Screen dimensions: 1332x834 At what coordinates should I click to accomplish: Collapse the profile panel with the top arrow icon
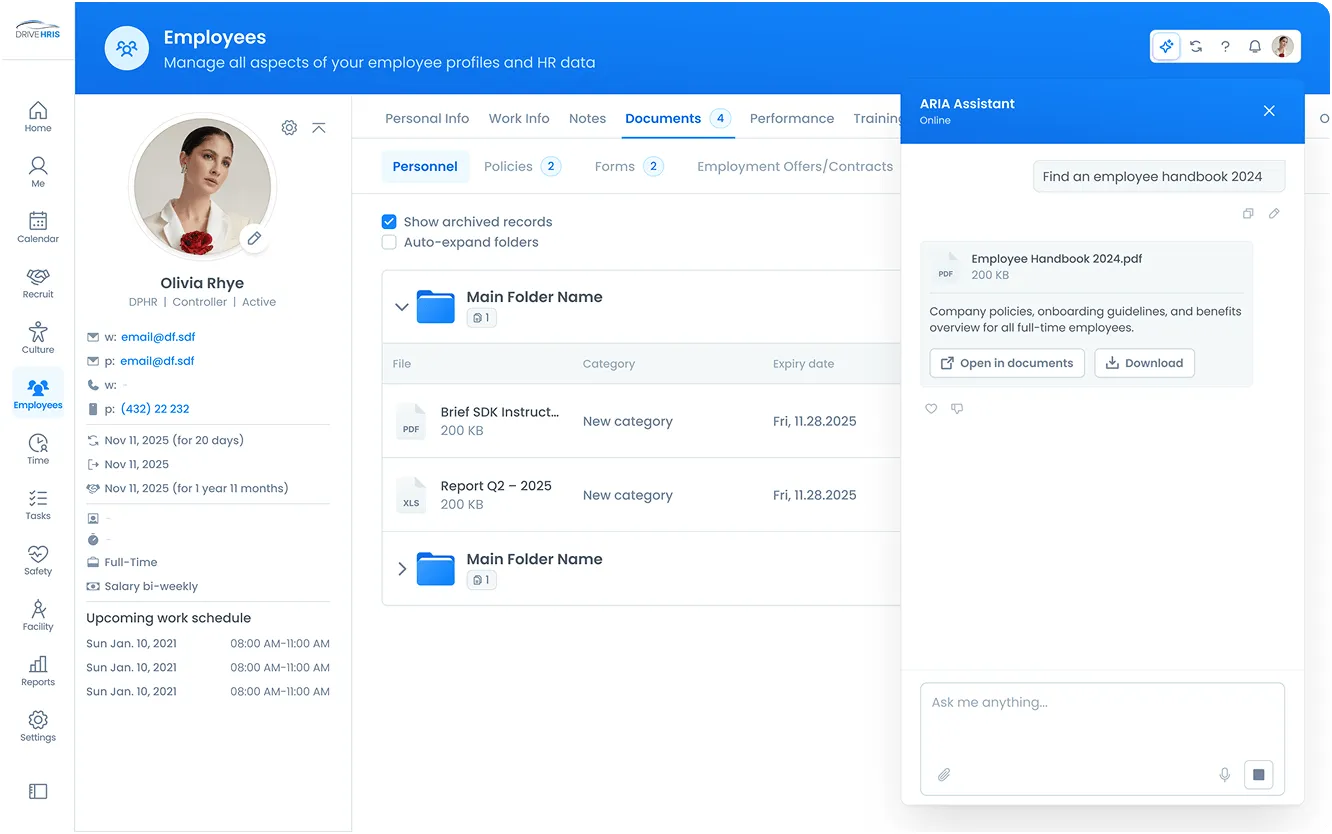pyautogui.click(x=319, y=128)
